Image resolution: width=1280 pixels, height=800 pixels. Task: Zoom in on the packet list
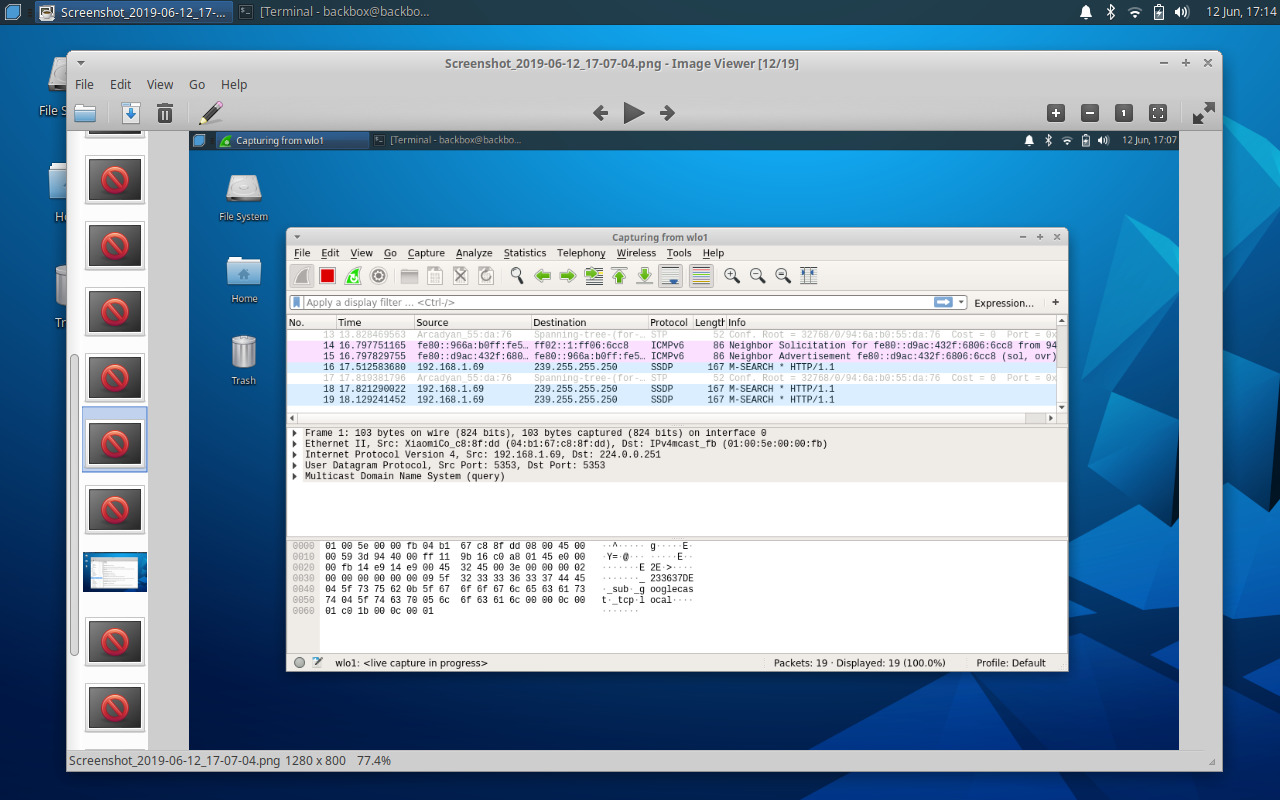732,275
